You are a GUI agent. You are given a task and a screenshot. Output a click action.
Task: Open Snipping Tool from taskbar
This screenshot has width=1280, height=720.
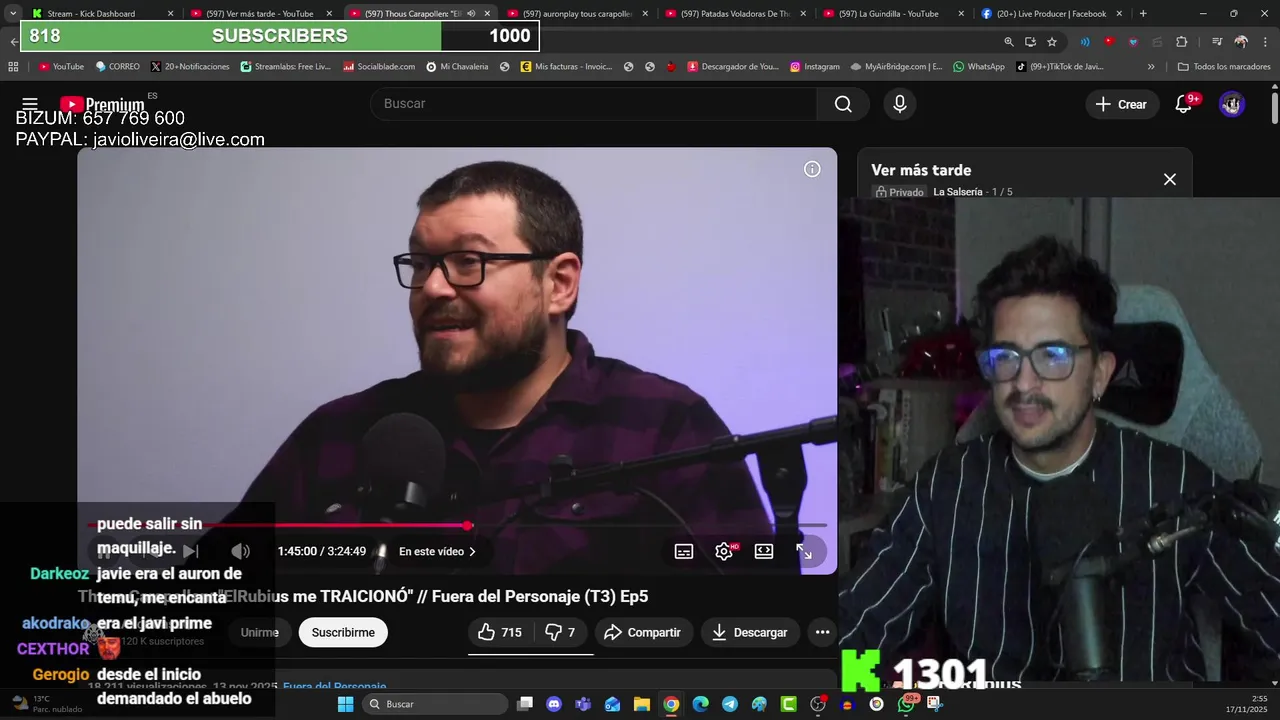[x=935, y=704]
